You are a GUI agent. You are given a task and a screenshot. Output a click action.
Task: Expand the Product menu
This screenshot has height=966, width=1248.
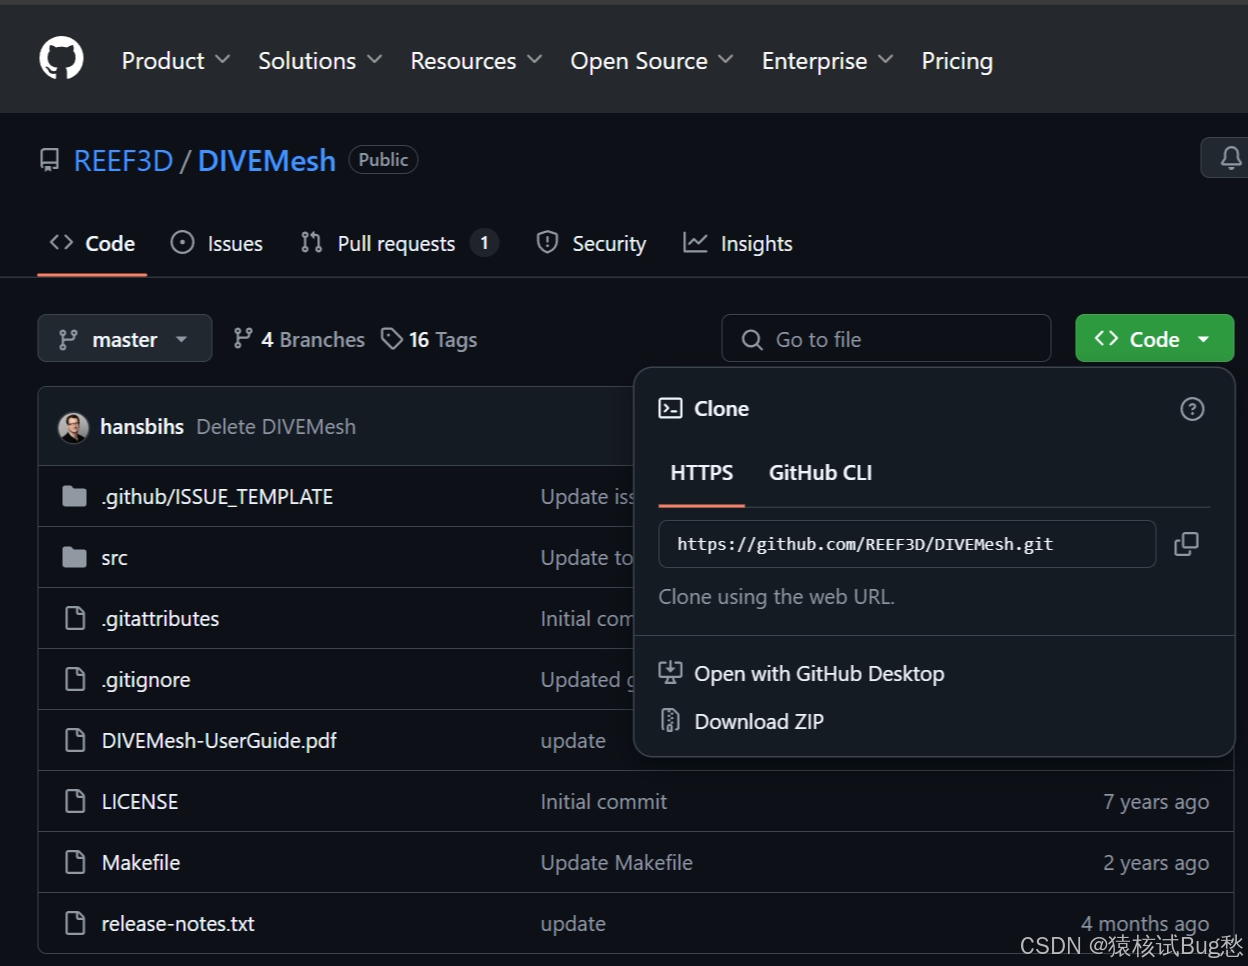coord(176,61)
